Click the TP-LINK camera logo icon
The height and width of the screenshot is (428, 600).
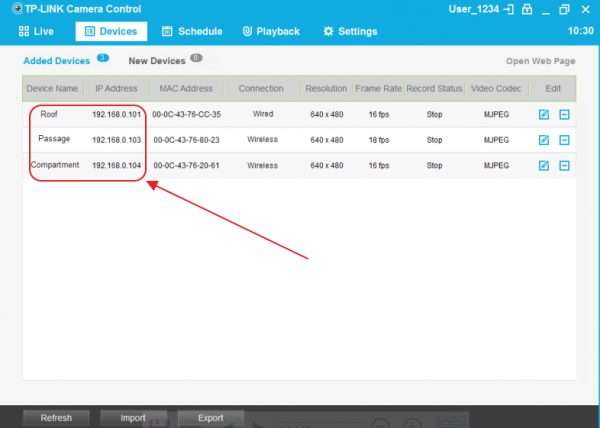click(x=17, y=8)
